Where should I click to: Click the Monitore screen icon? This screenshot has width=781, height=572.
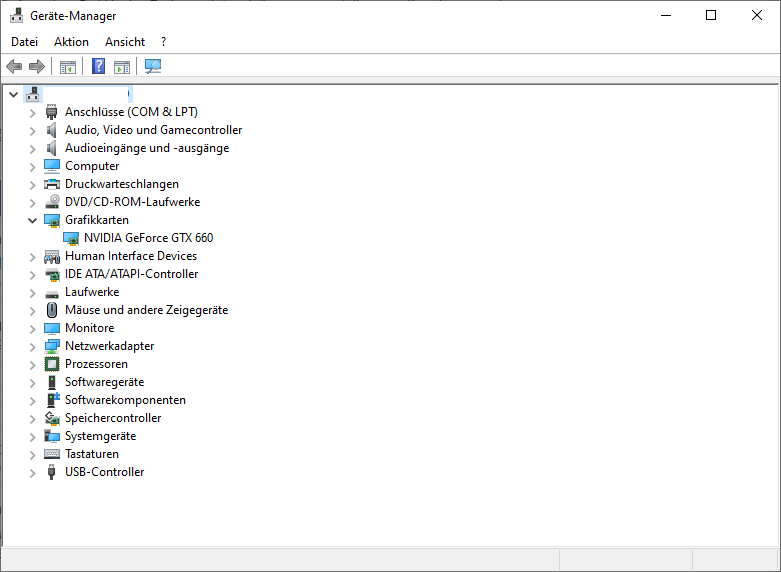[x=52, y=328]
